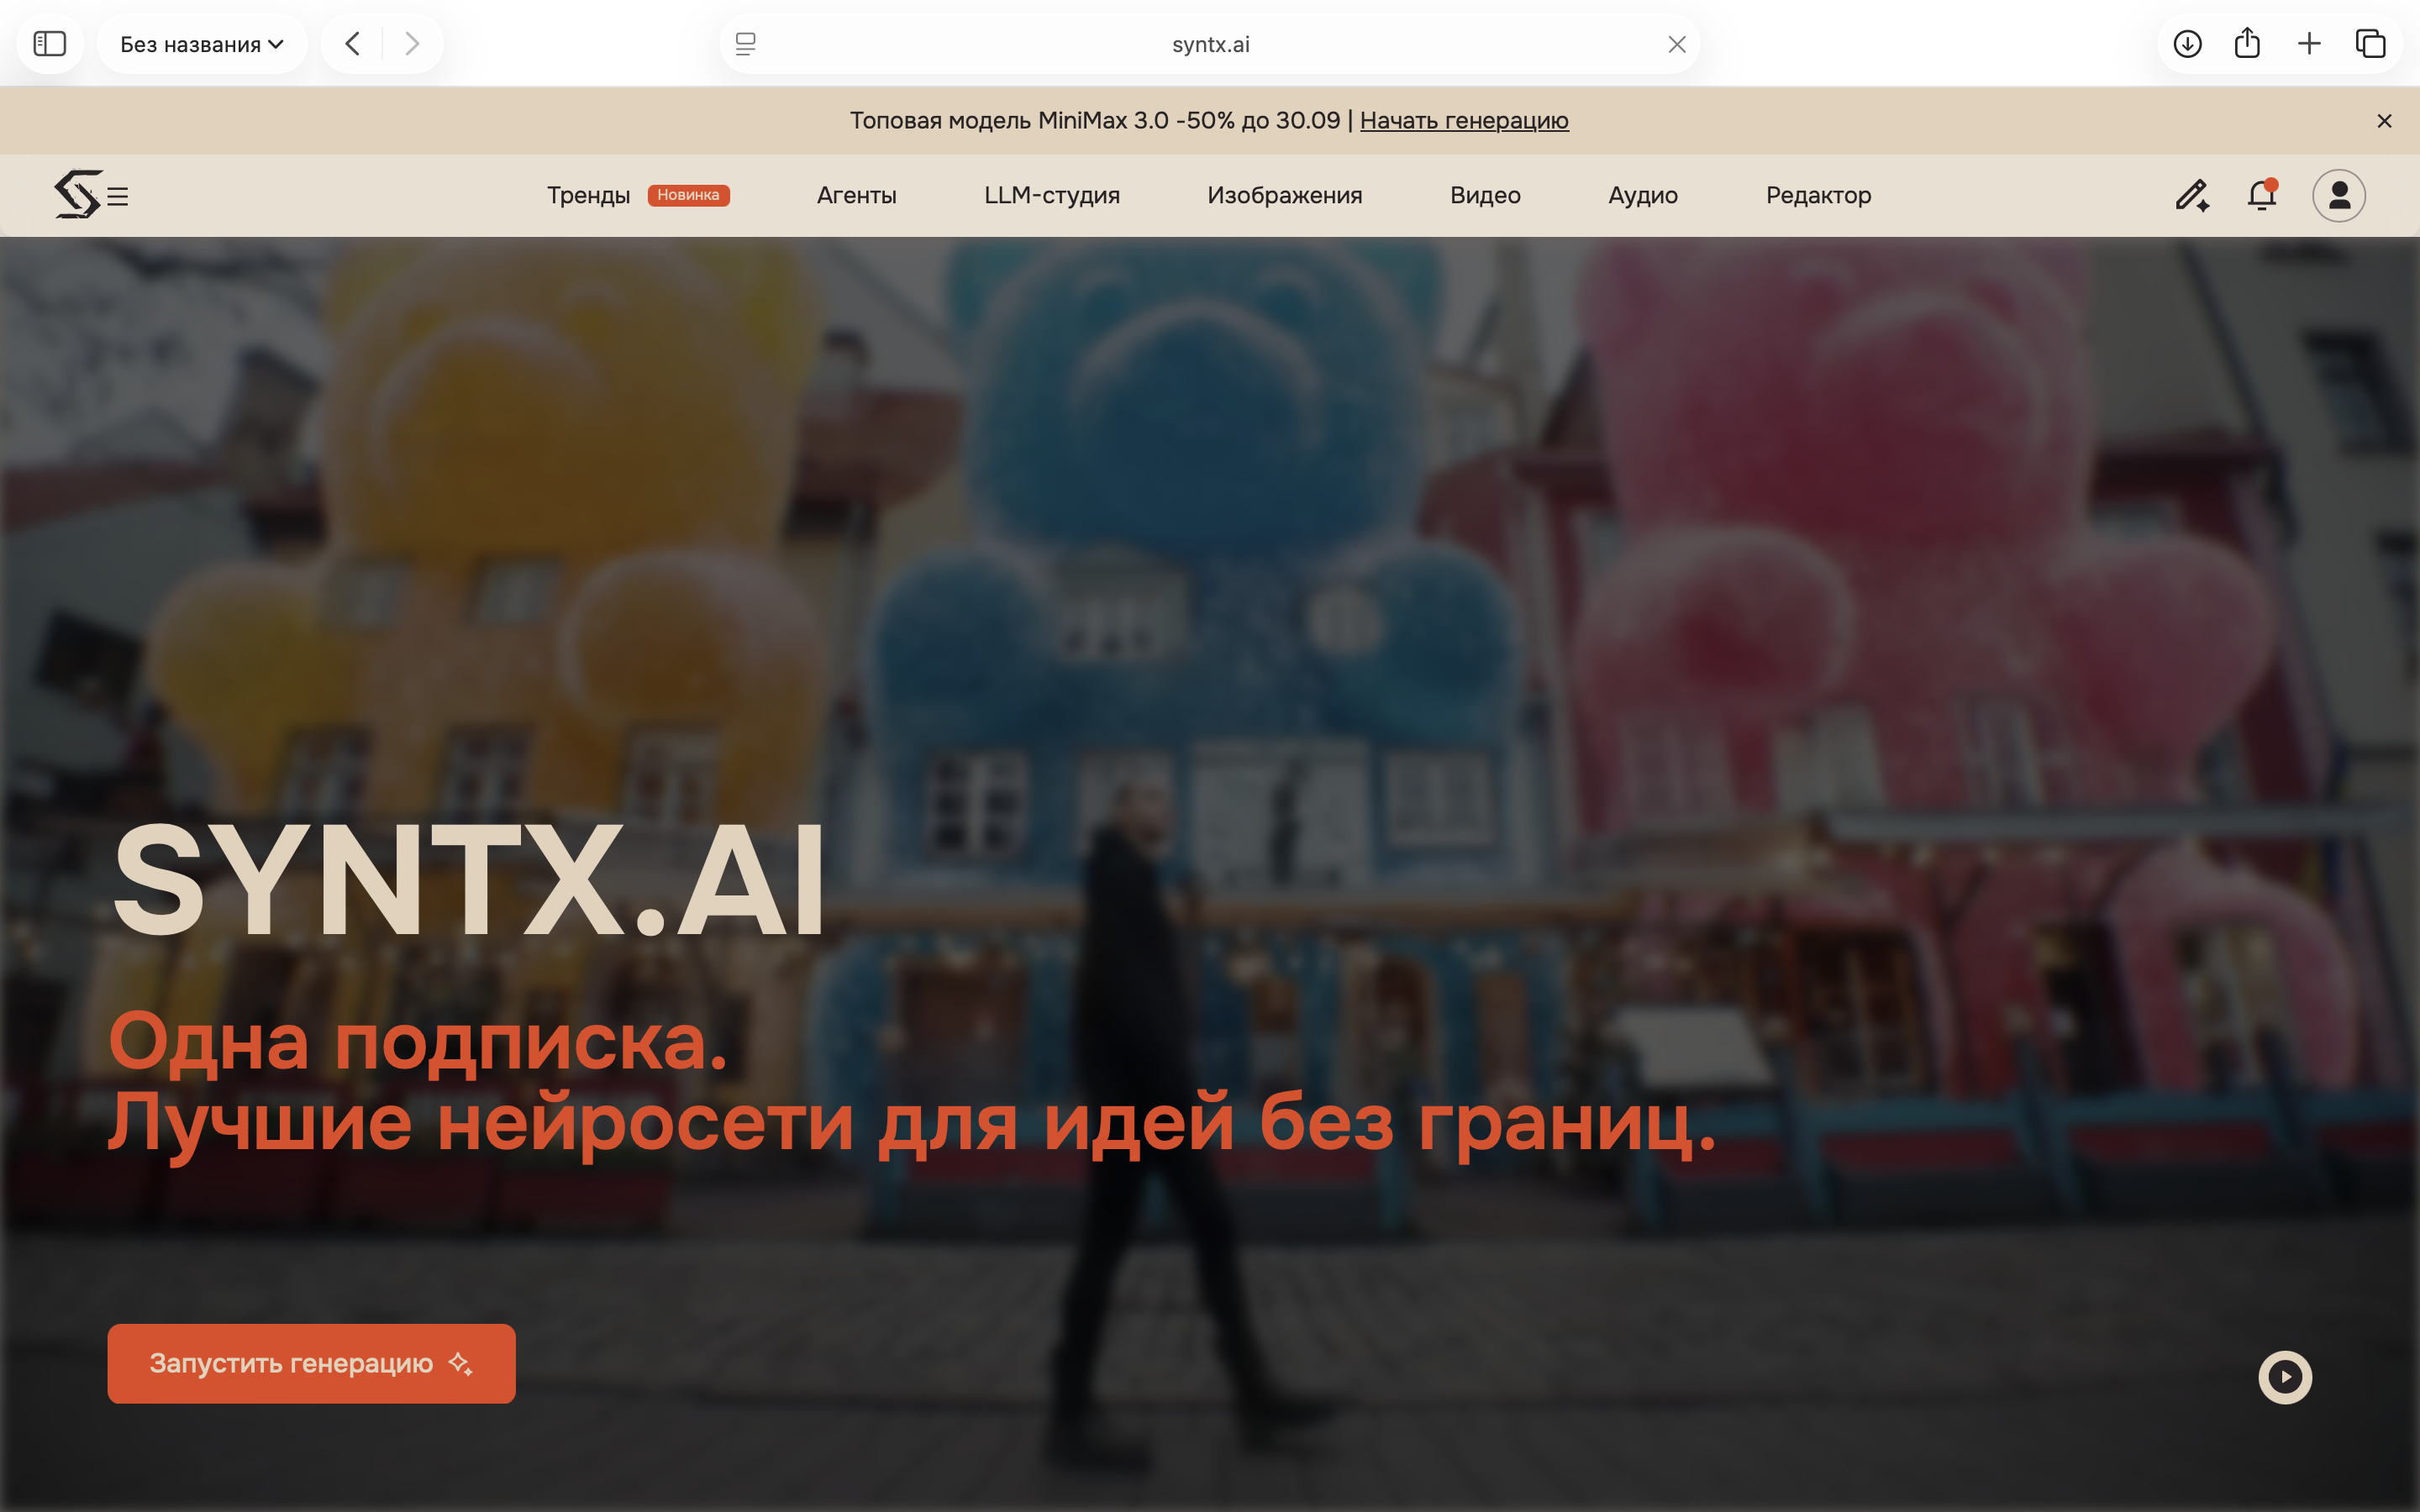This screenshot has height=1512, width=2420.
Task: Click the 'Запустить генерацию' button
Action: tap(312, 1363)
